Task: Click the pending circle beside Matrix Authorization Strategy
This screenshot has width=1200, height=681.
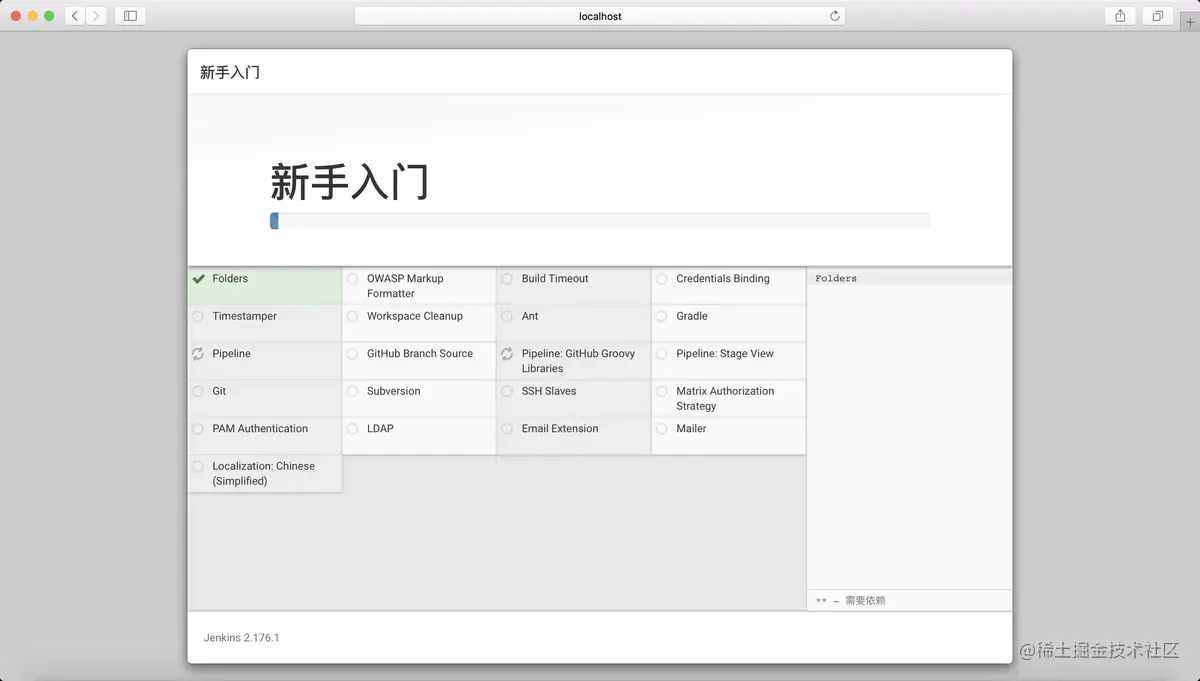Action: coord(662,391)
